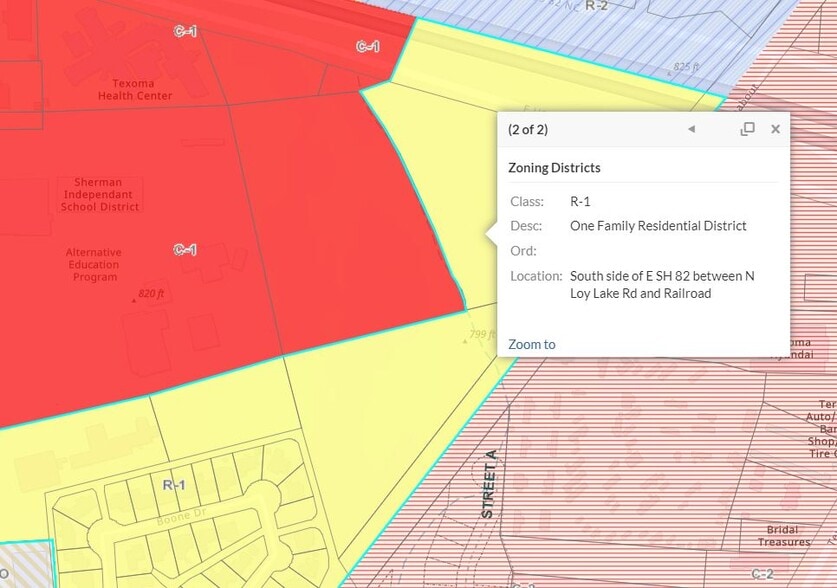Image resolution: width=837 pixels, height=588 pixels.
Task: Click the 799 ft elevation marker
Action: pyautogui.click(x=482, y=334)
